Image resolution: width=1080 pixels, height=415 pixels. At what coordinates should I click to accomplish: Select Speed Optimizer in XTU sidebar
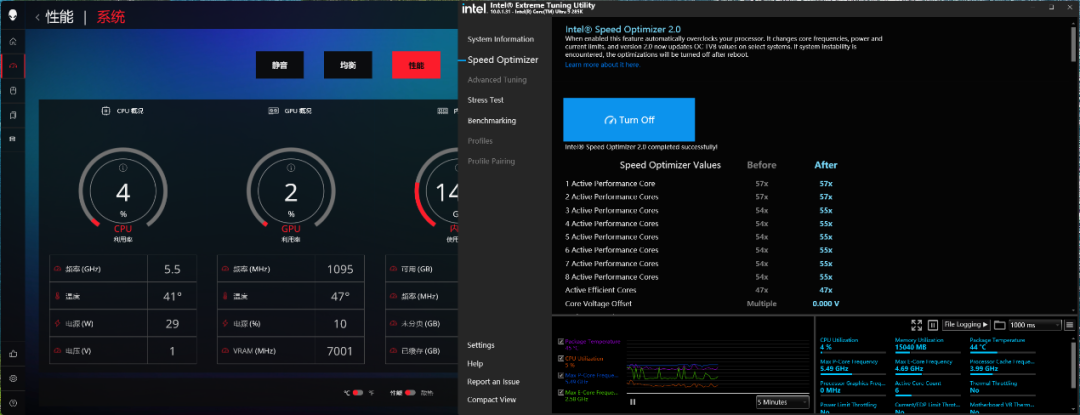tap(503, 60)
